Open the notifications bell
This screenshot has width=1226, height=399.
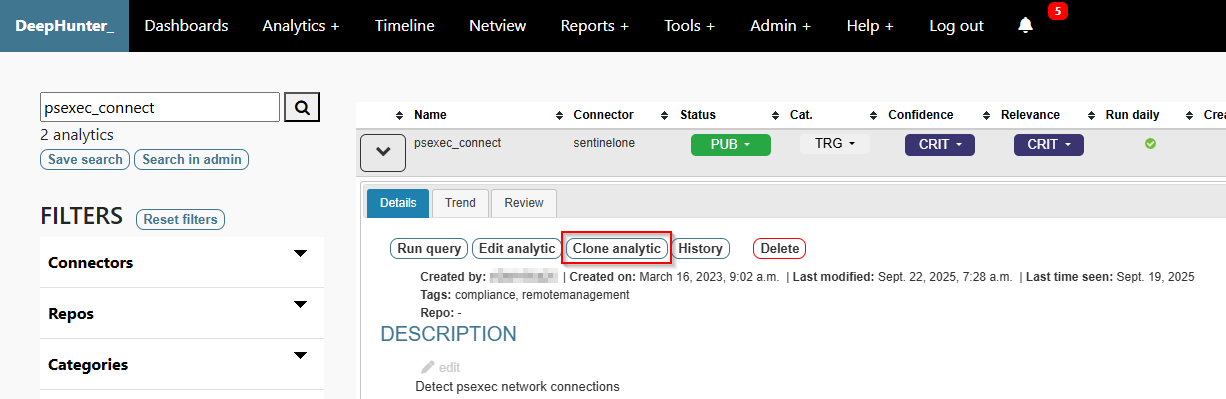[x=1025, y=26]
